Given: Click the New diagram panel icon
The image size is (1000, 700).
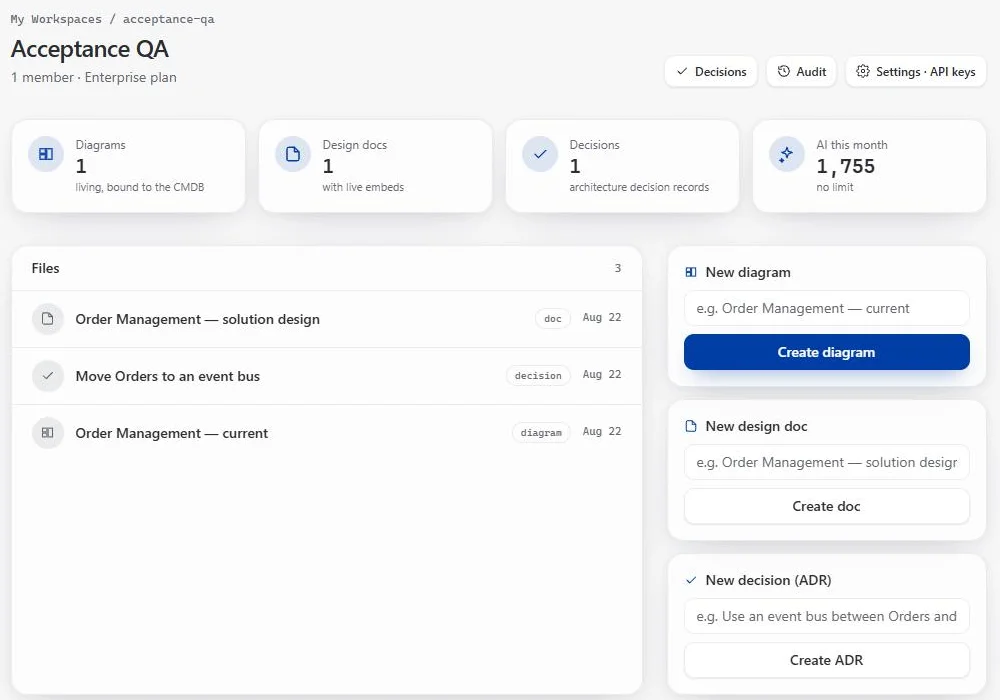Looking at the screenshot, I should (x=691, y=272).
